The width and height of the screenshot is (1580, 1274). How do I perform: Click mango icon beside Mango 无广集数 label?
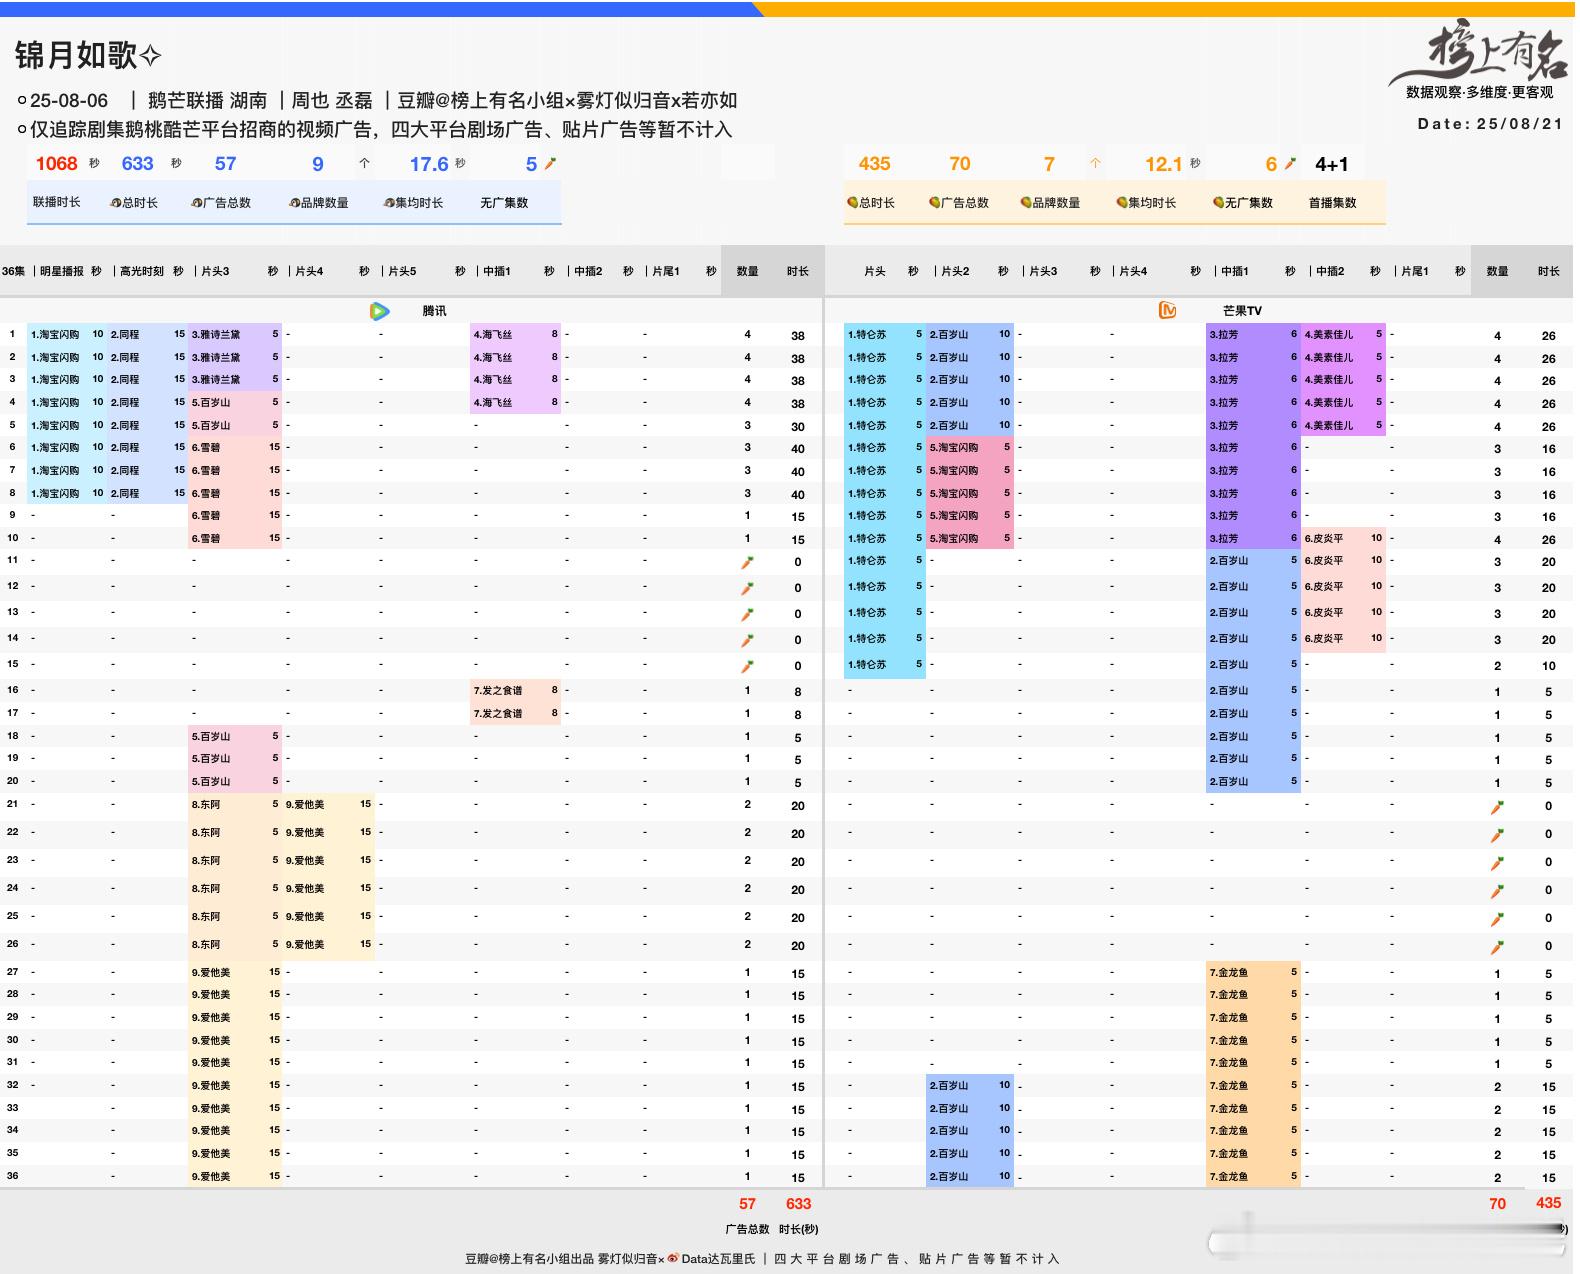pyautogui.click(x=1218, y=202)
